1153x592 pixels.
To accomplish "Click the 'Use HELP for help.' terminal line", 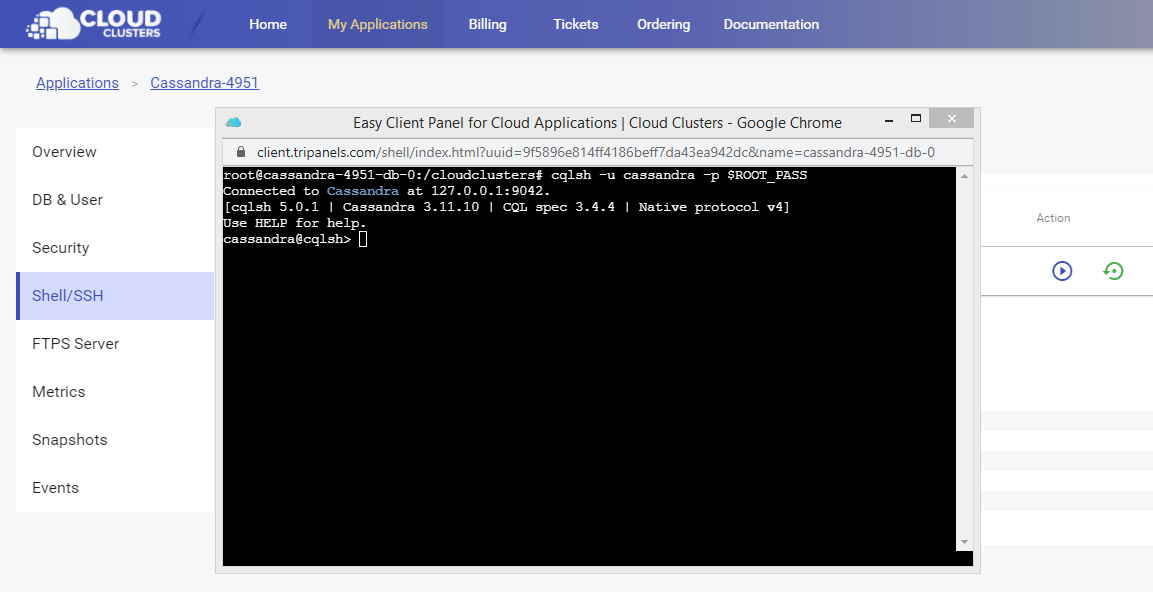I will coord(294,223).
